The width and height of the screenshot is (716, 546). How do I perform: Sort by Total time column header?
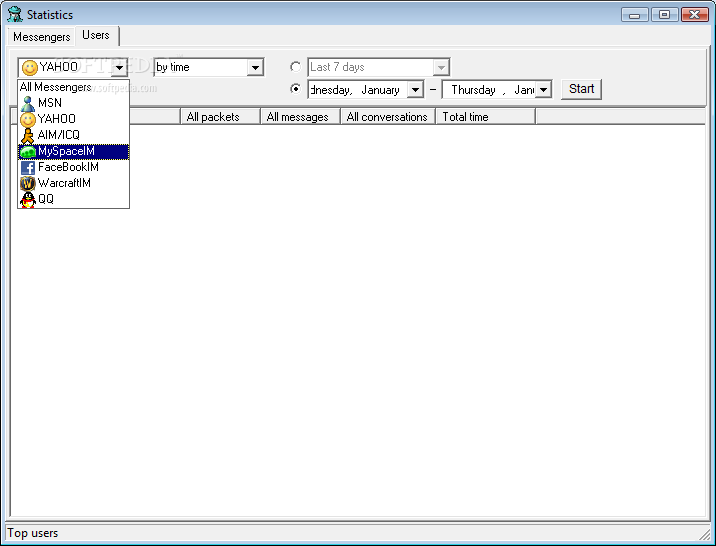tap(485, 117)
